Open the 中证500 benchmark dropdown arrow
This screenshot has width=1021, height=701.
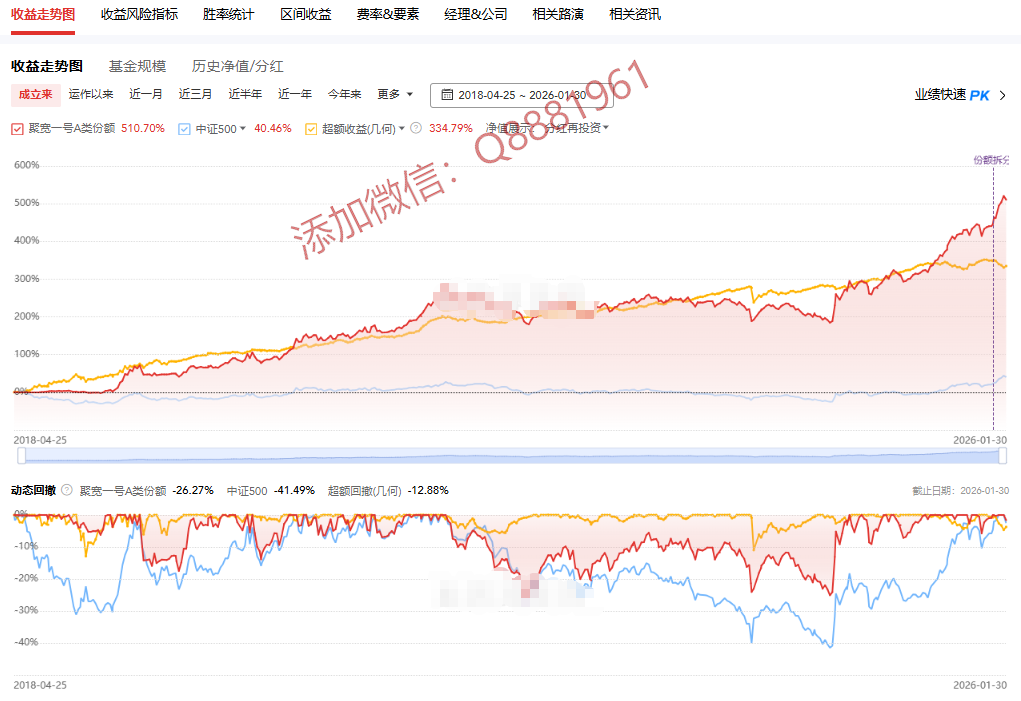coord(243,128)
